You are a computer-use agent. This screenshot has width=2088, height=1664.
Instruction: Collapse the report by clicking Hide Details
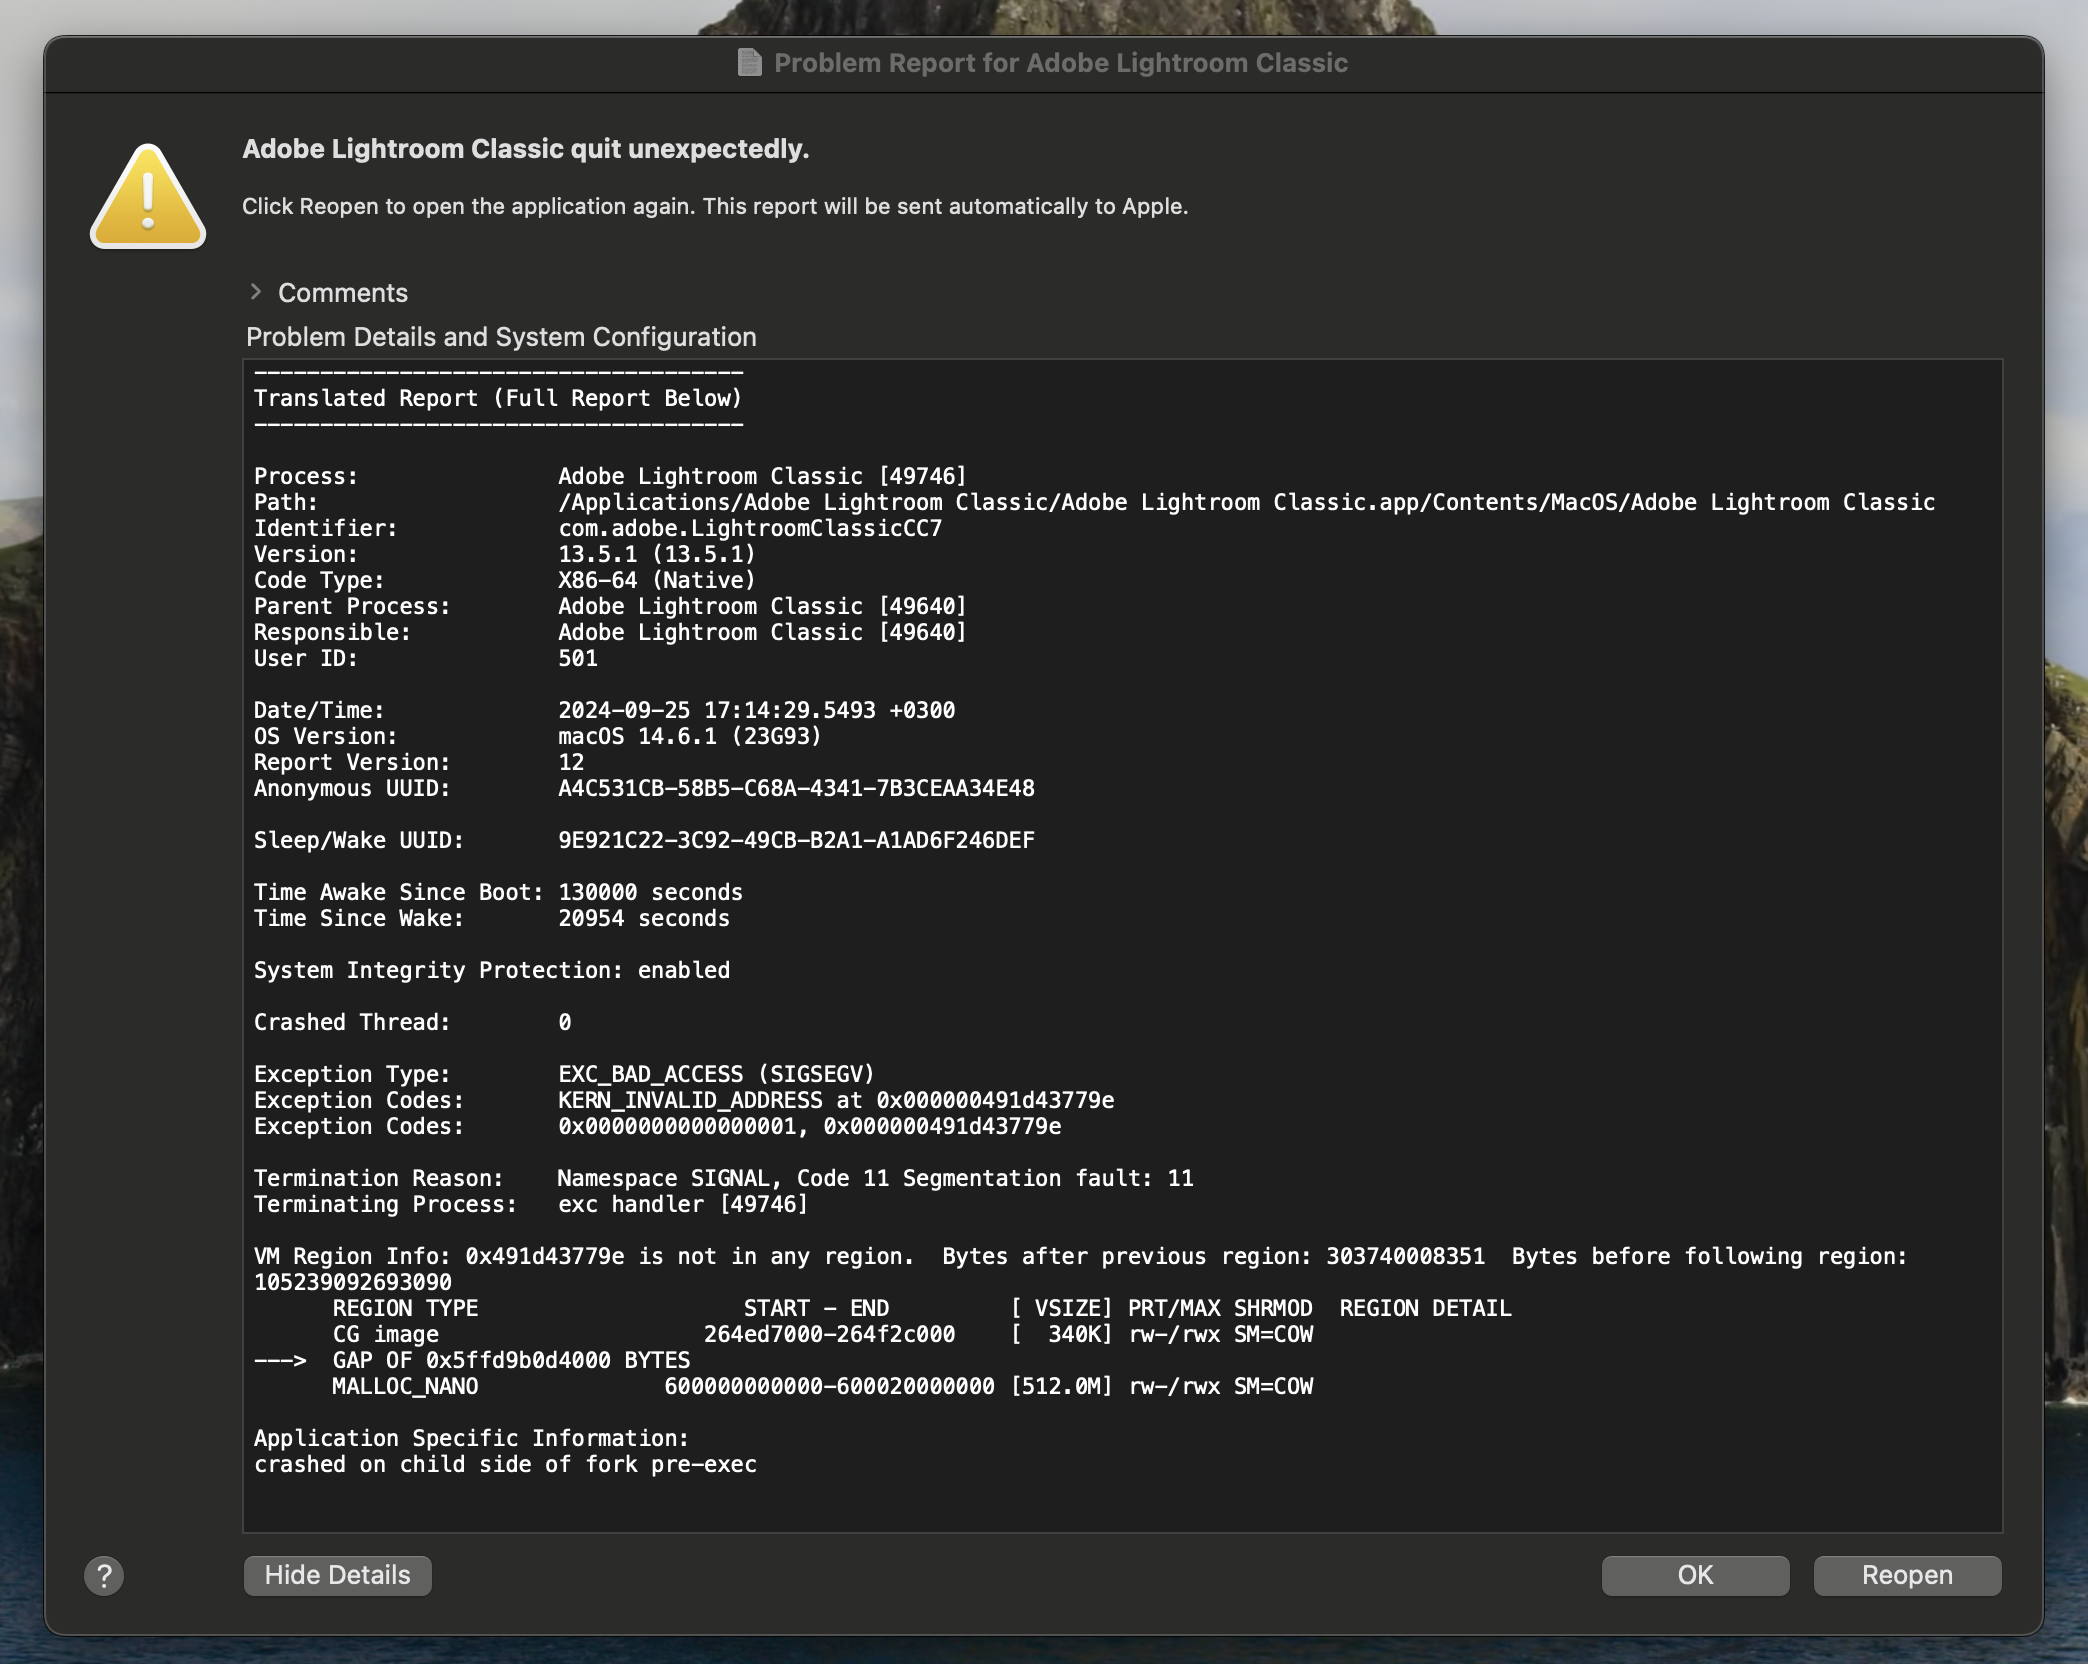(x=337, y=1575)
